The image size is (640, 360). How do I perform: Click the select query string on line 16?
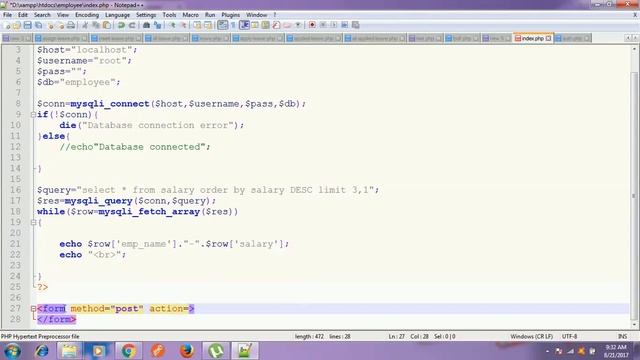[x=225, y=190]
